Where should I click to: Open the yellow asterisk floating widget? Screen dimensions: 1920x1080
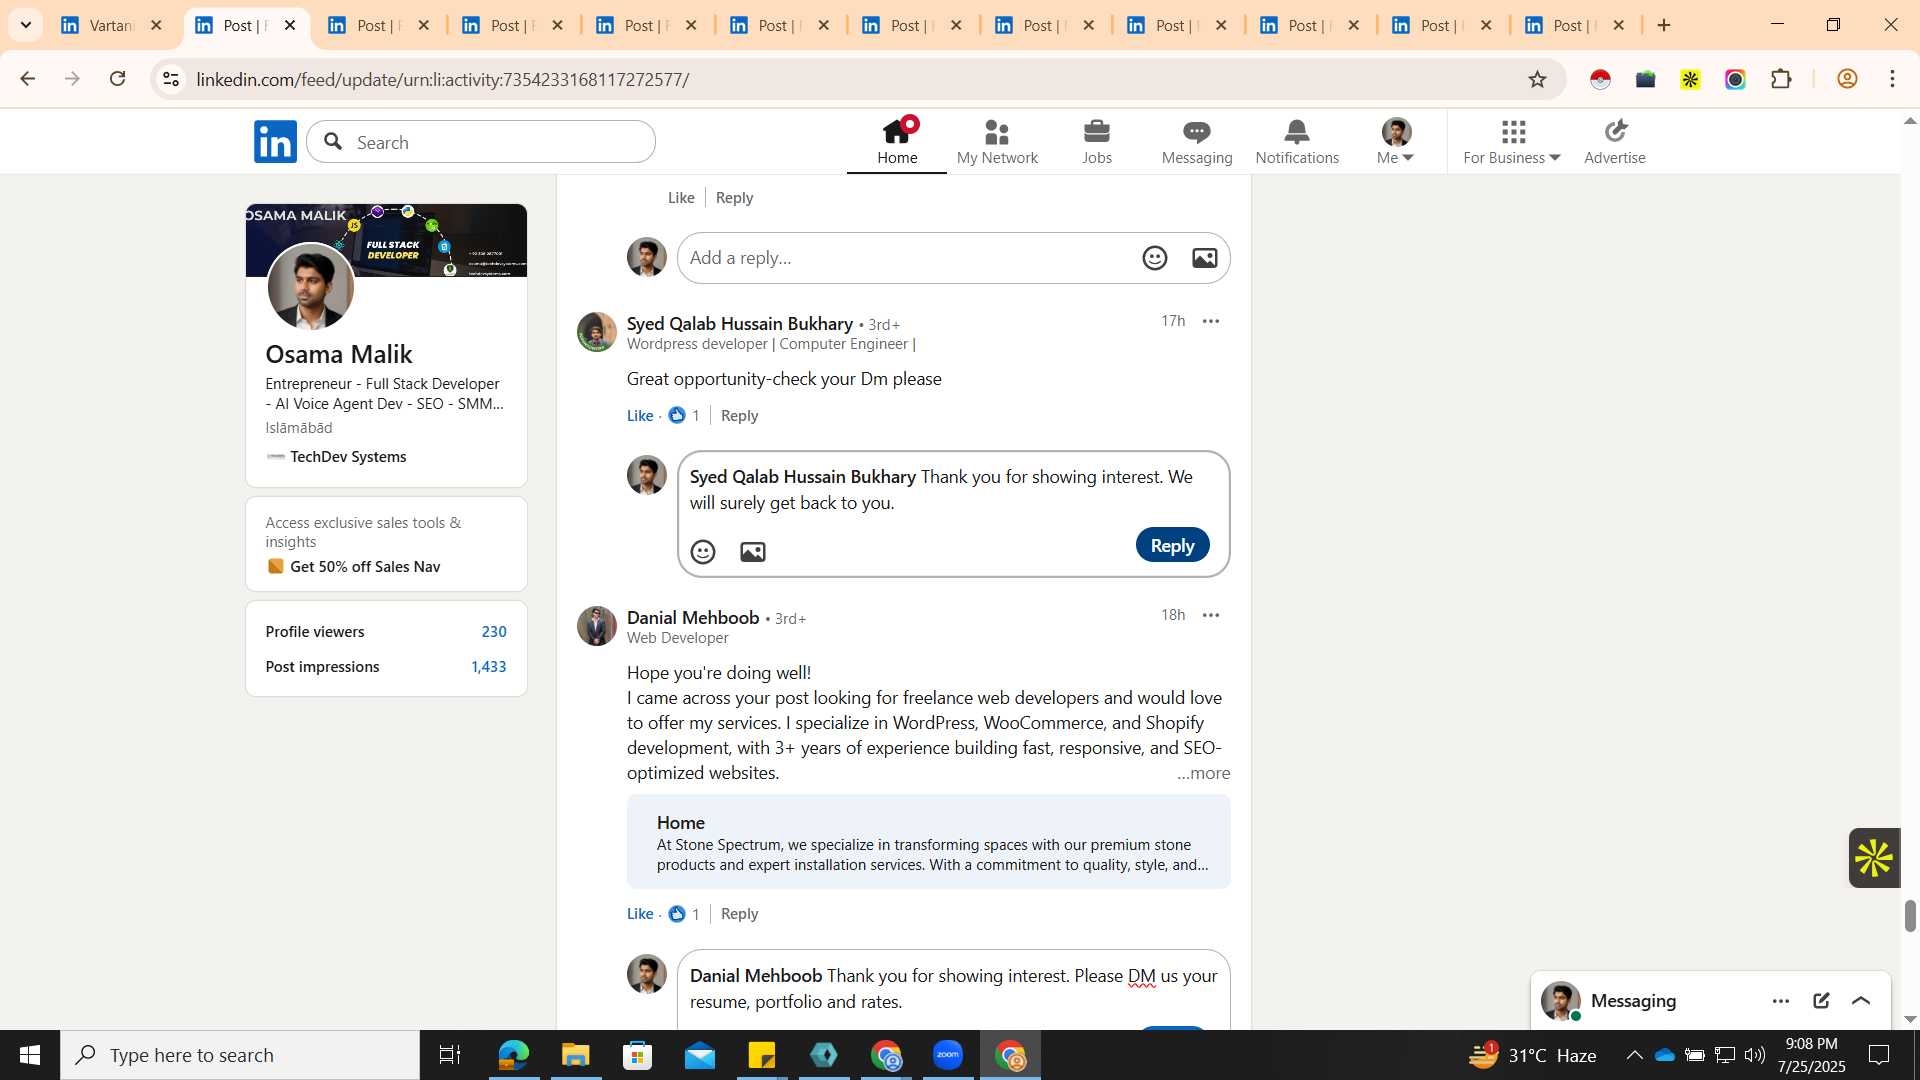(x=1874, y=858)
